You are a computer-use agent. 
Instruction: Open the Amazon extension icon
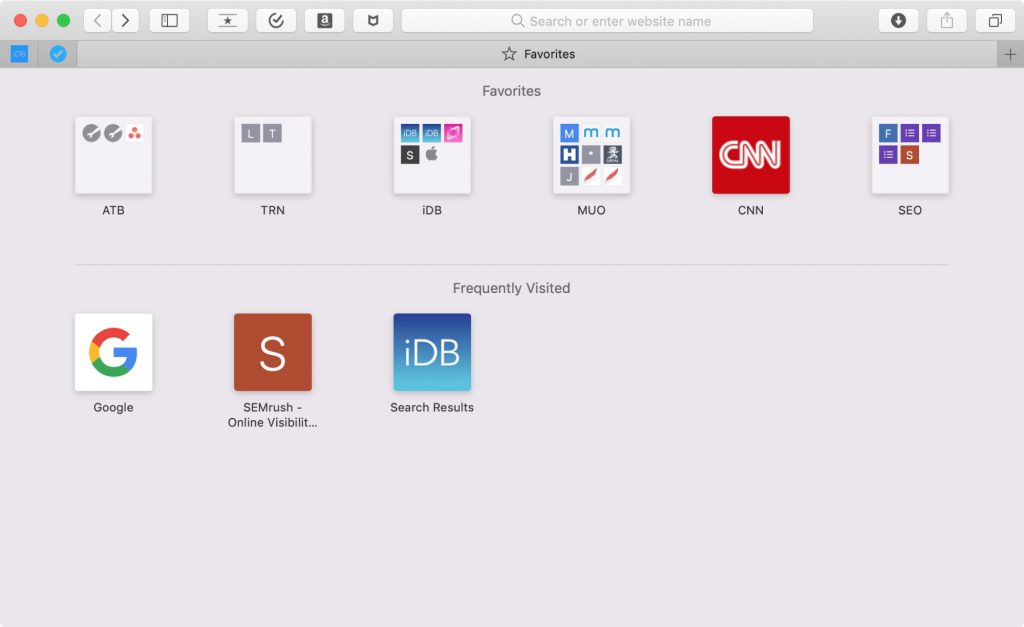(324, 20)
